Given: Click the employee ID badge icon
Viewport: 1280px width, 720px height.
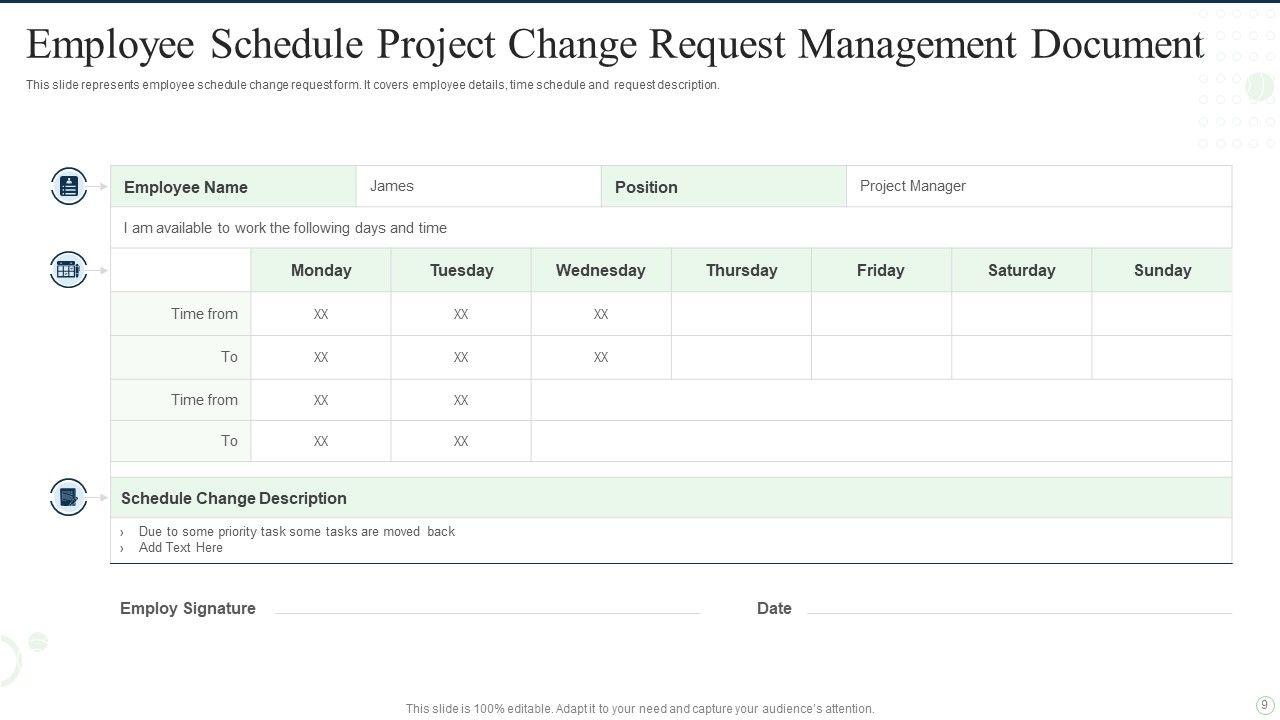Looking at the screenshot, I should (x=69, y=186).
